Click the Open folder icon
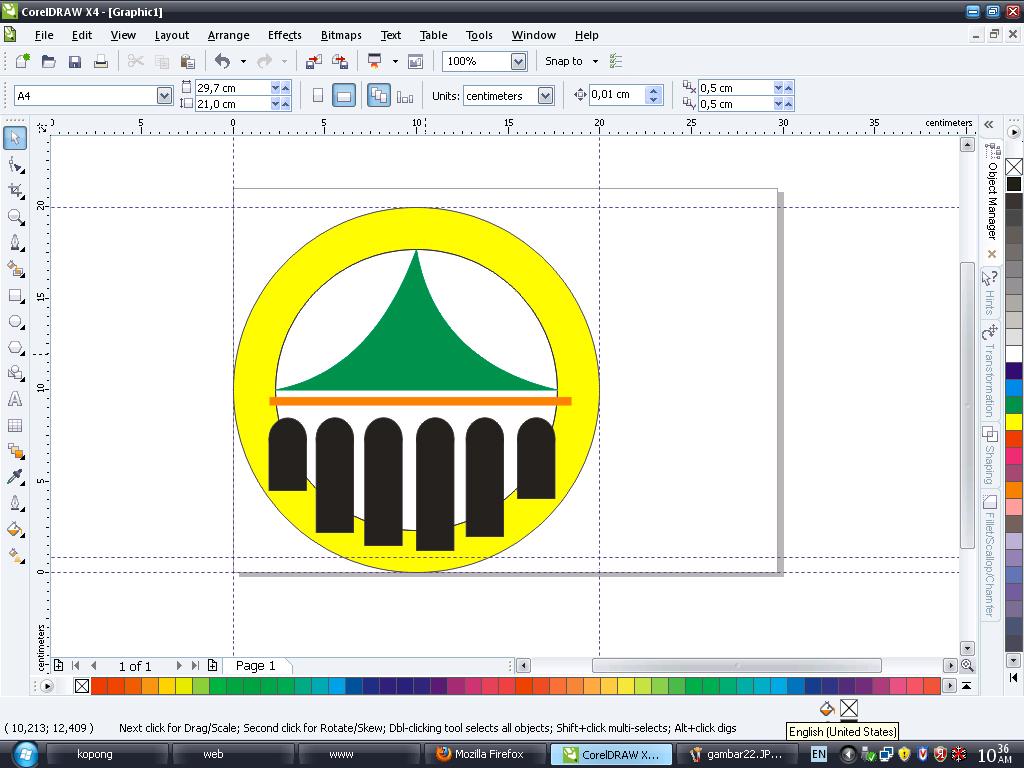 click(x=48, y=61)
